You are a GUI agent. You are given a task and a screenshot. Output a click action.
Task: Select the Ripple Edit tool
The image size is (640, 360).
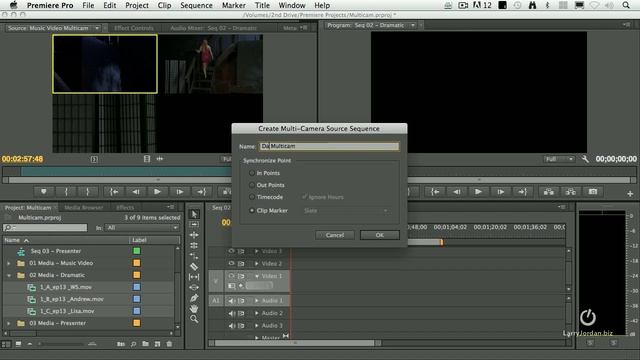tap(194, 235)
